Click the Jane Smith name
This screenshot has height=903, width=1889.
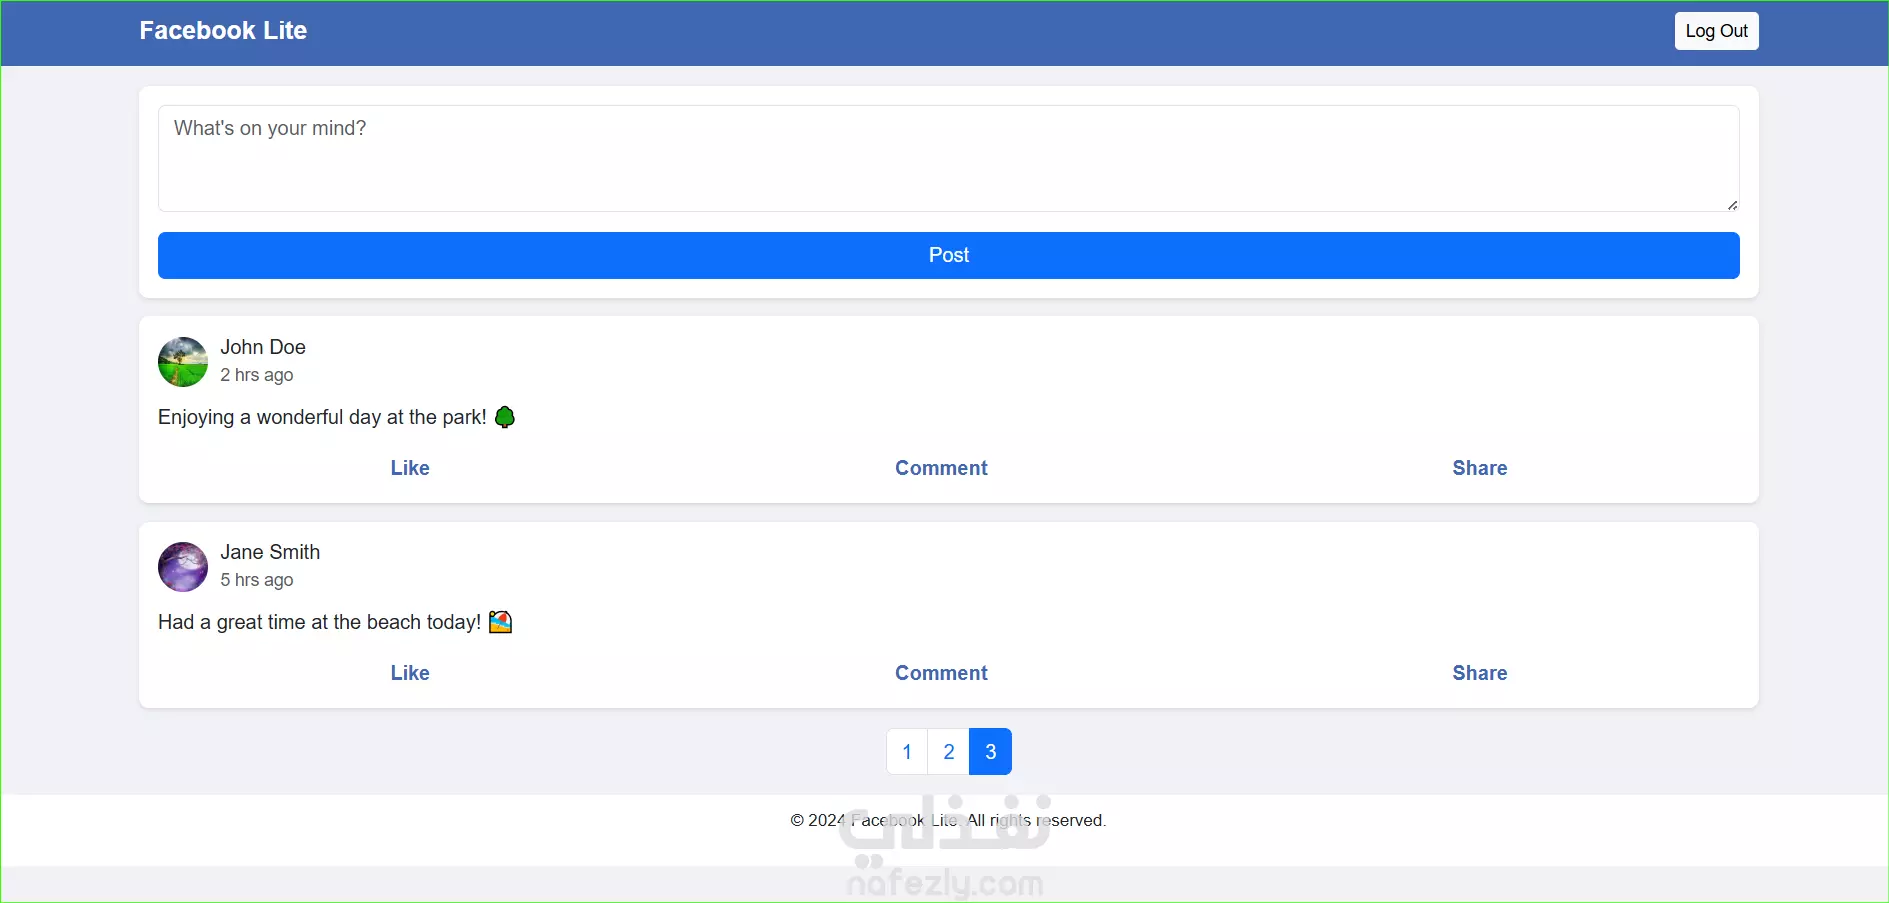coord(270,552)
